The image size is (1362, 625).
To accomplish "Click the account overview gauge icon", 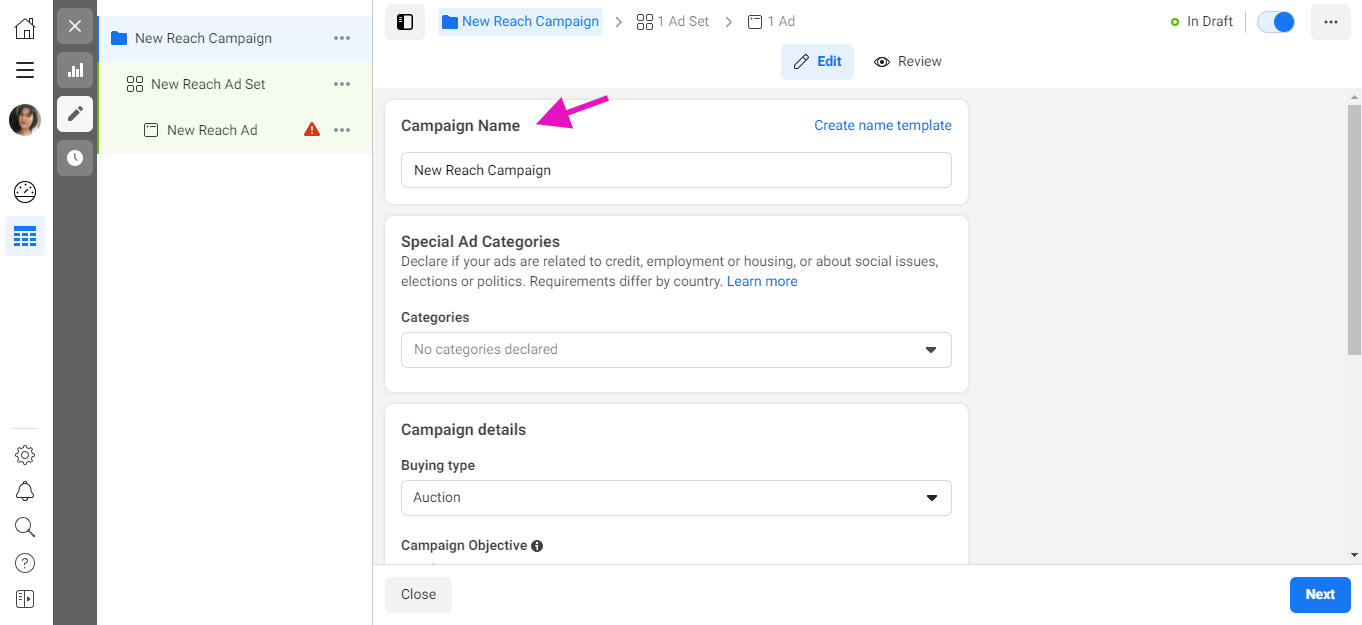I will pos(25,191).
